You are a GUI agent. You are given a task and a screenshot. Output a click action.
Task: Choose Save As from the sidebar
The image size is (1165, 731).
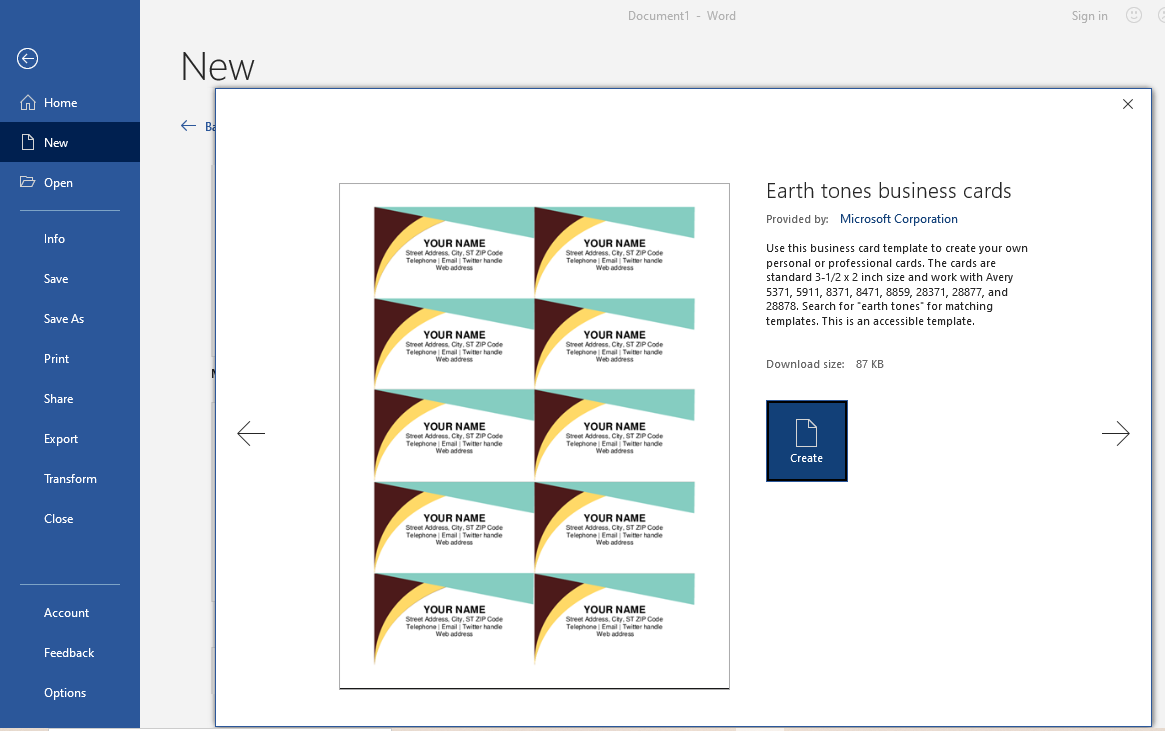[x=64, y=318]
